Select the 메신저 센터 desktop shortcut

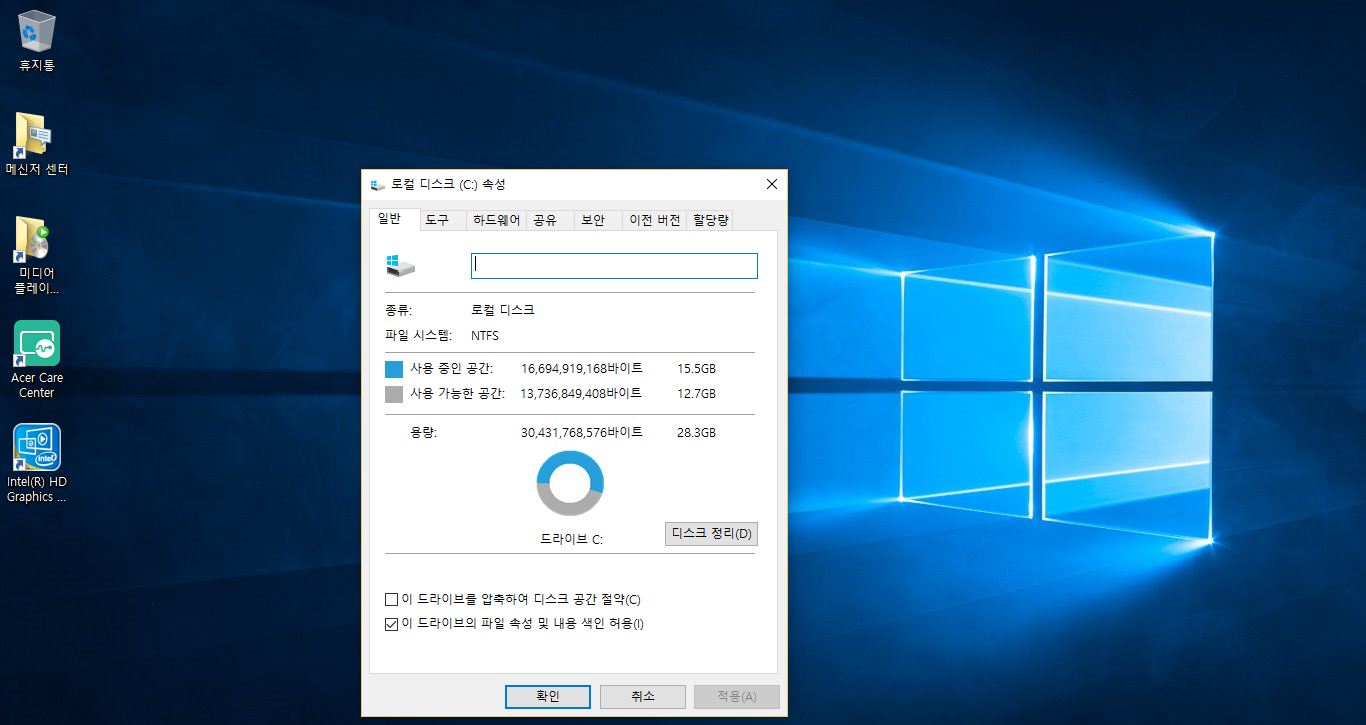point(37,144)
